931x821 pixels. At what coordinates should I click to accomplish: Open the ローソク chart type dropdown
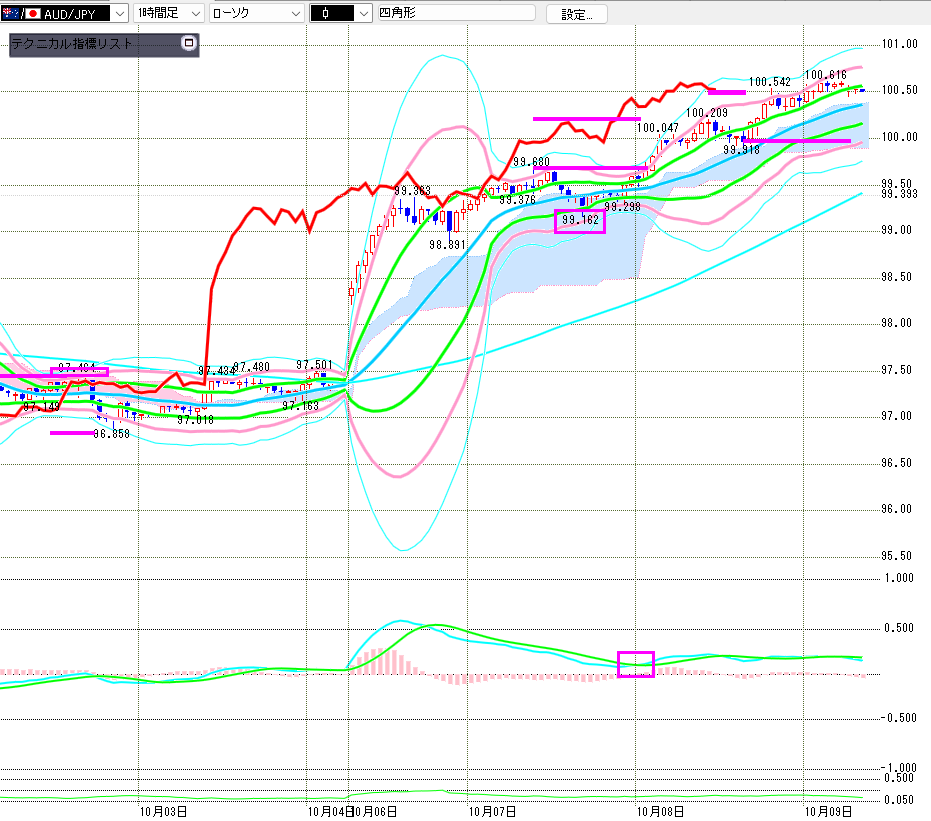294,14
